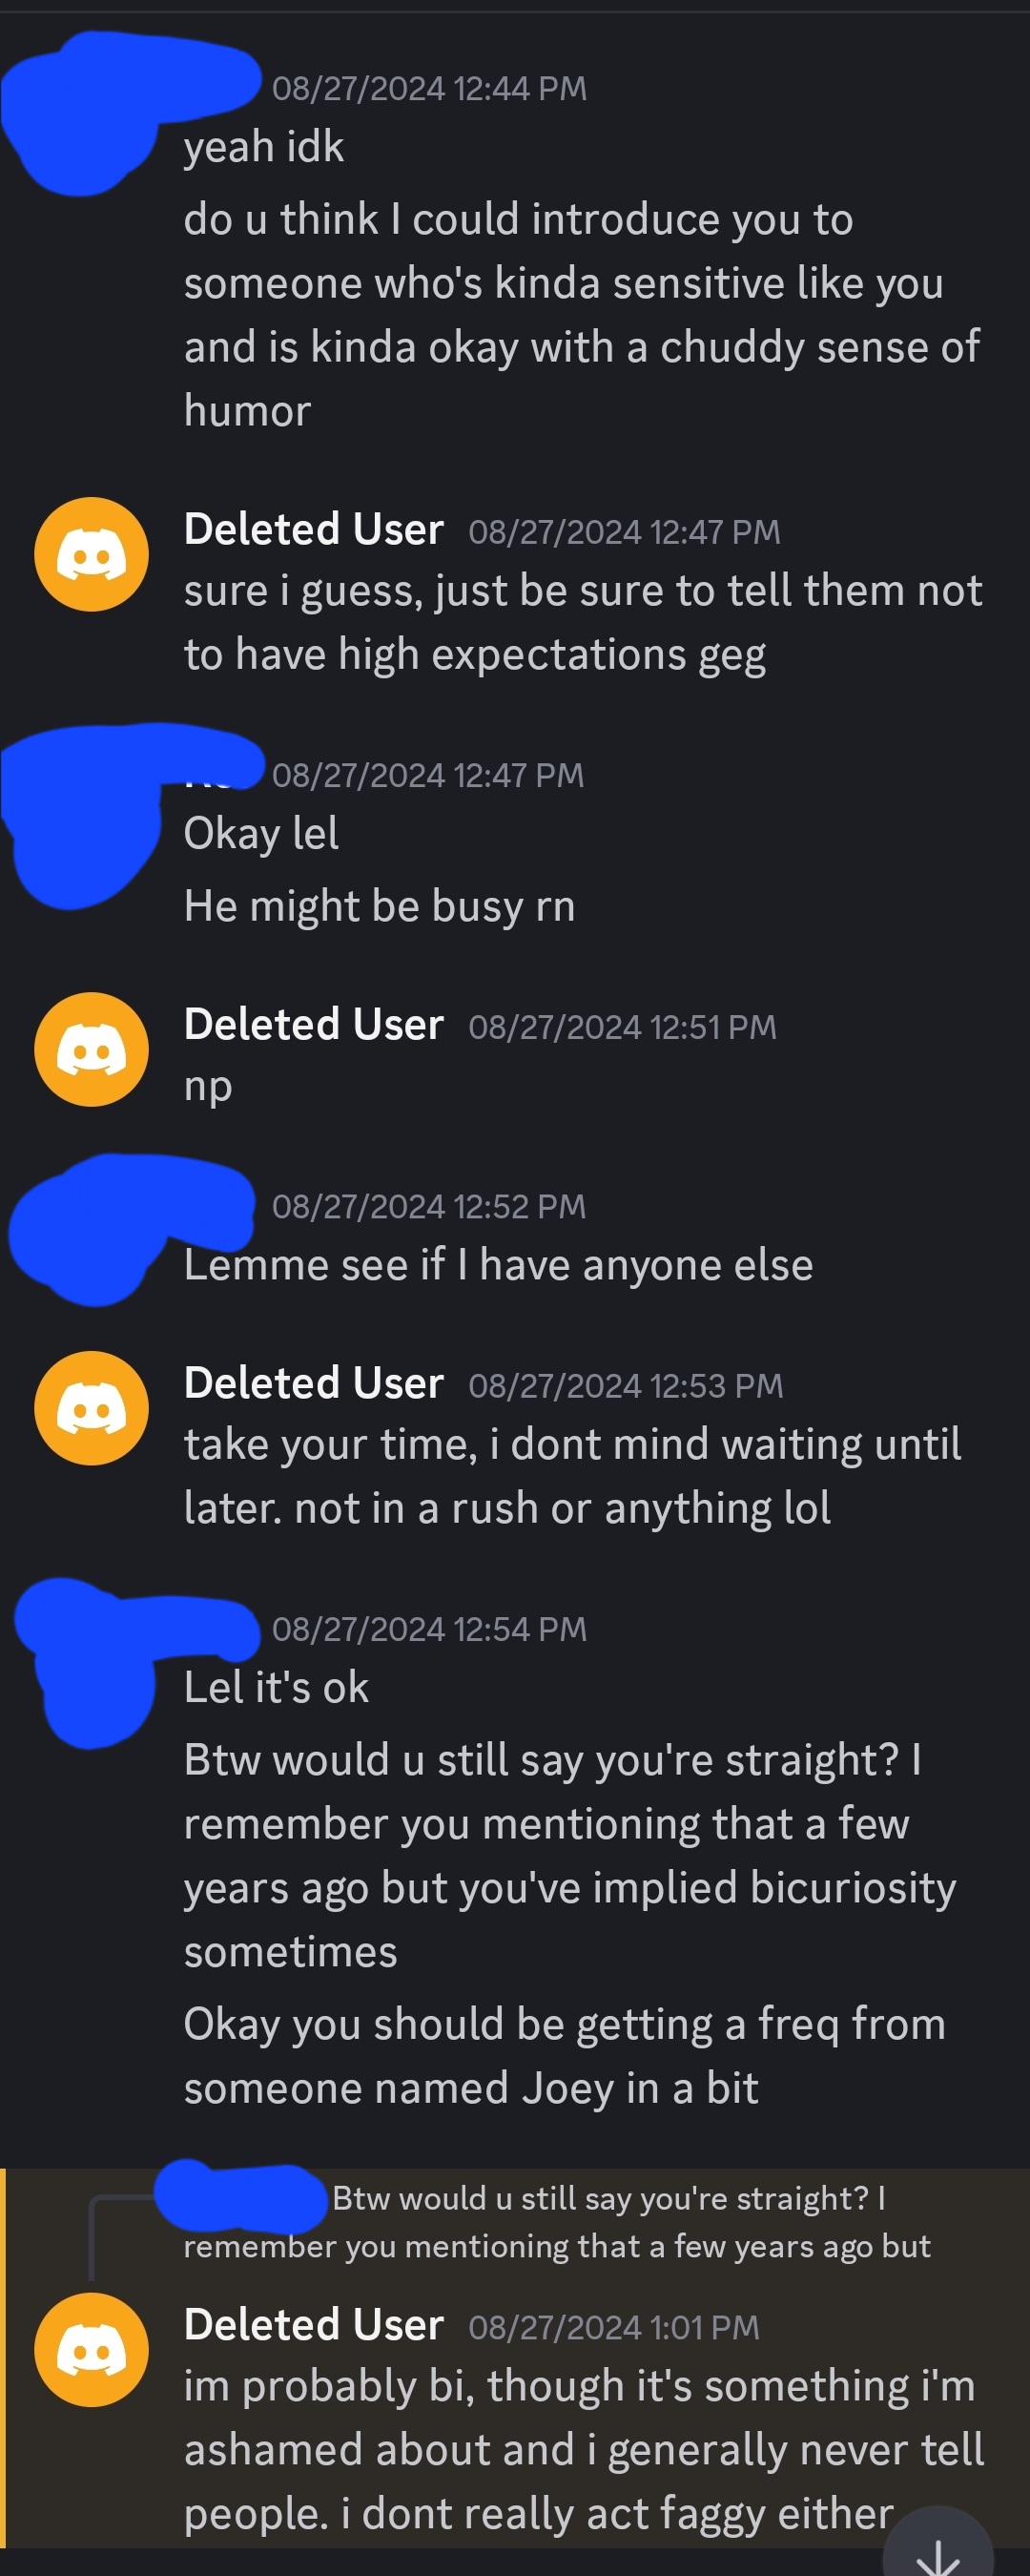Click the 08/27/2024 12:44 PM timestamp
Image resolution: width=1030 pixels, height=2576 pixels.
pyautogui.click(x=430, y=89)
